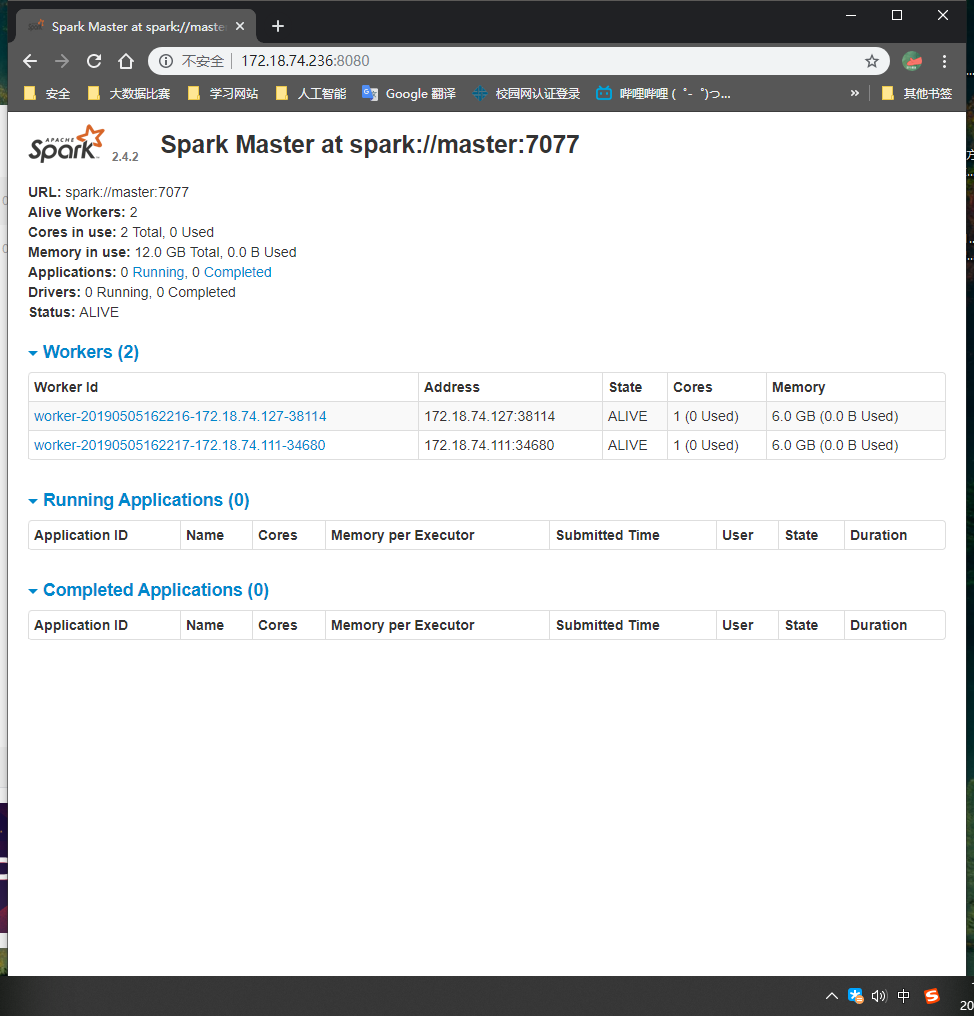Open the Running applications link
The width and height of the screenshot is (974, 1016).
point(159,272)
